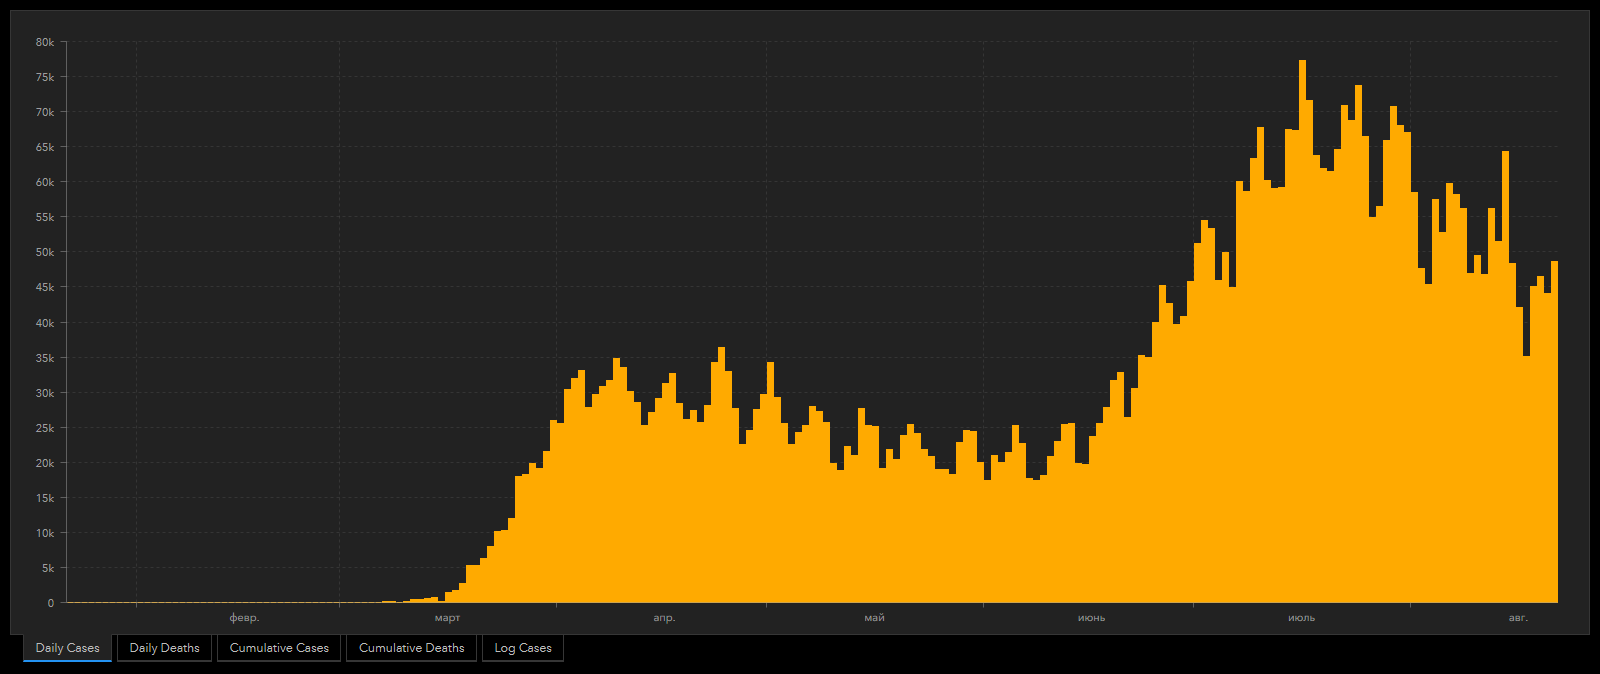This screenshot has height=674, width=1600.
Task: Click the active Daily Cases tab
Action: pos(68,648)
